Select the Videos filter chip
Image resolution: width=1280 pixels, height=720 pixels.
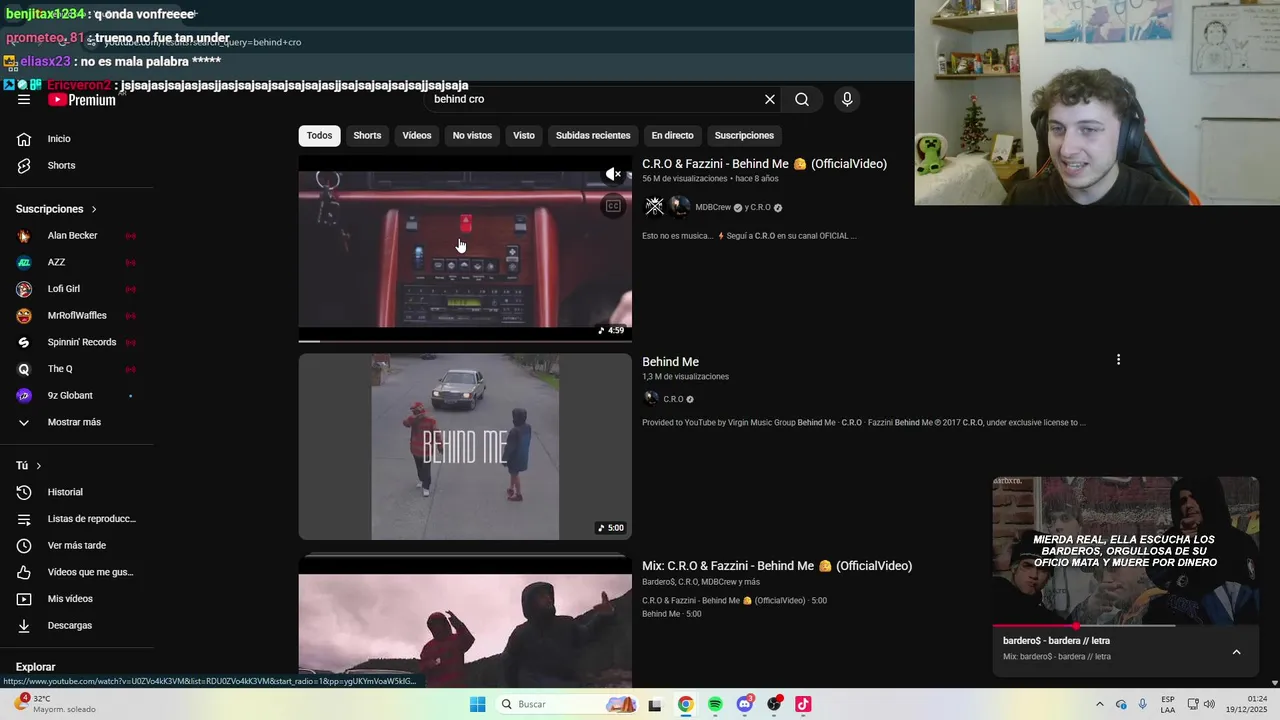click(417, 135)
